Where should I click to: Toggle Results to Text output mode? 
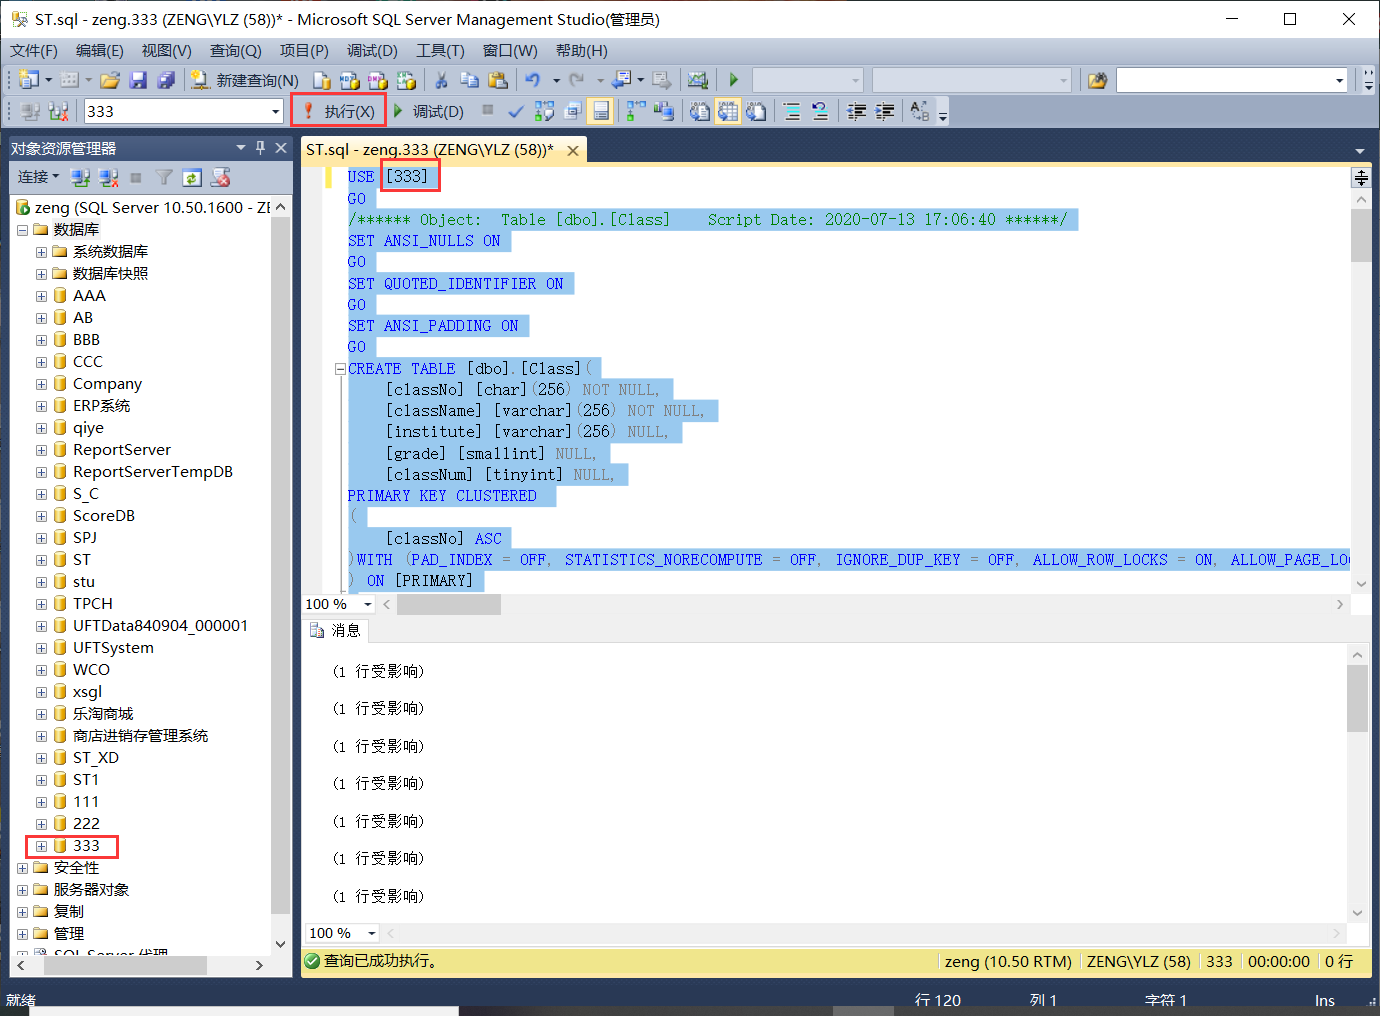tap(700, 110)
